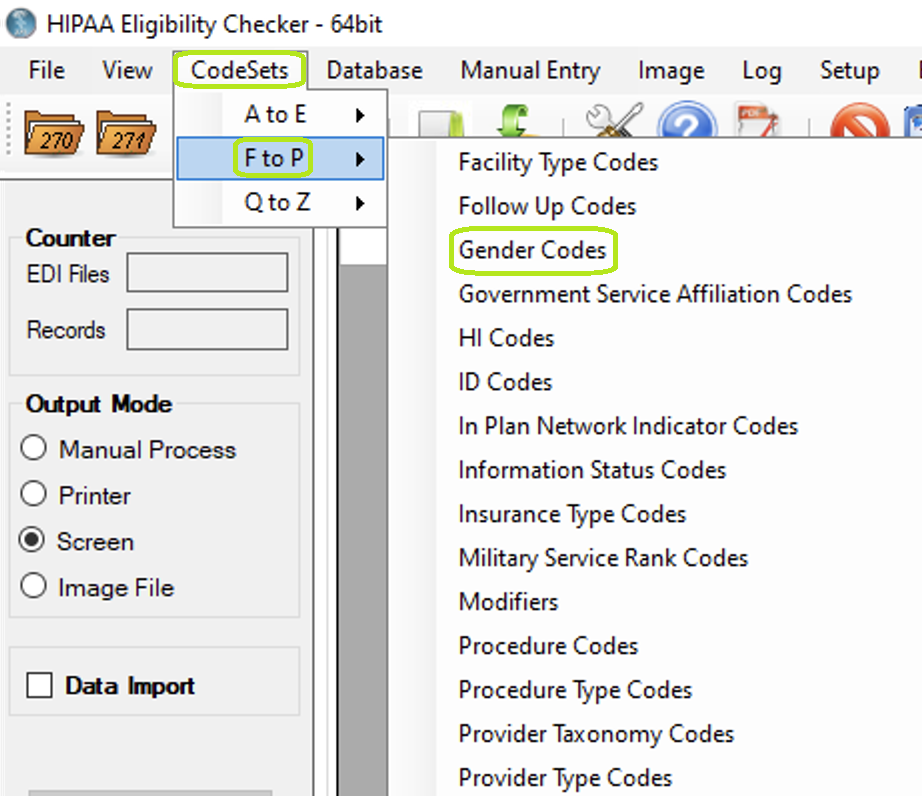
Task: Open the Log menu
Action: tap(762, 70)
